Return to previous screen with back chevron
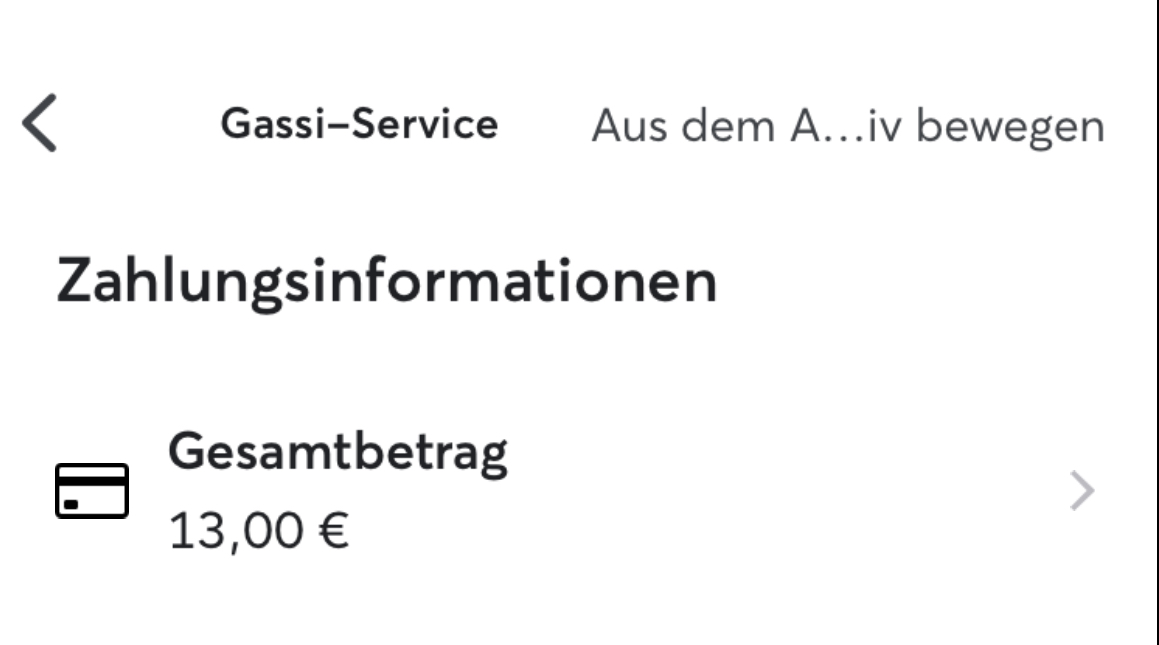Image resolution: width=1159 pixels, height=645 pixels. pyautogui.click(x=40, y=123)
